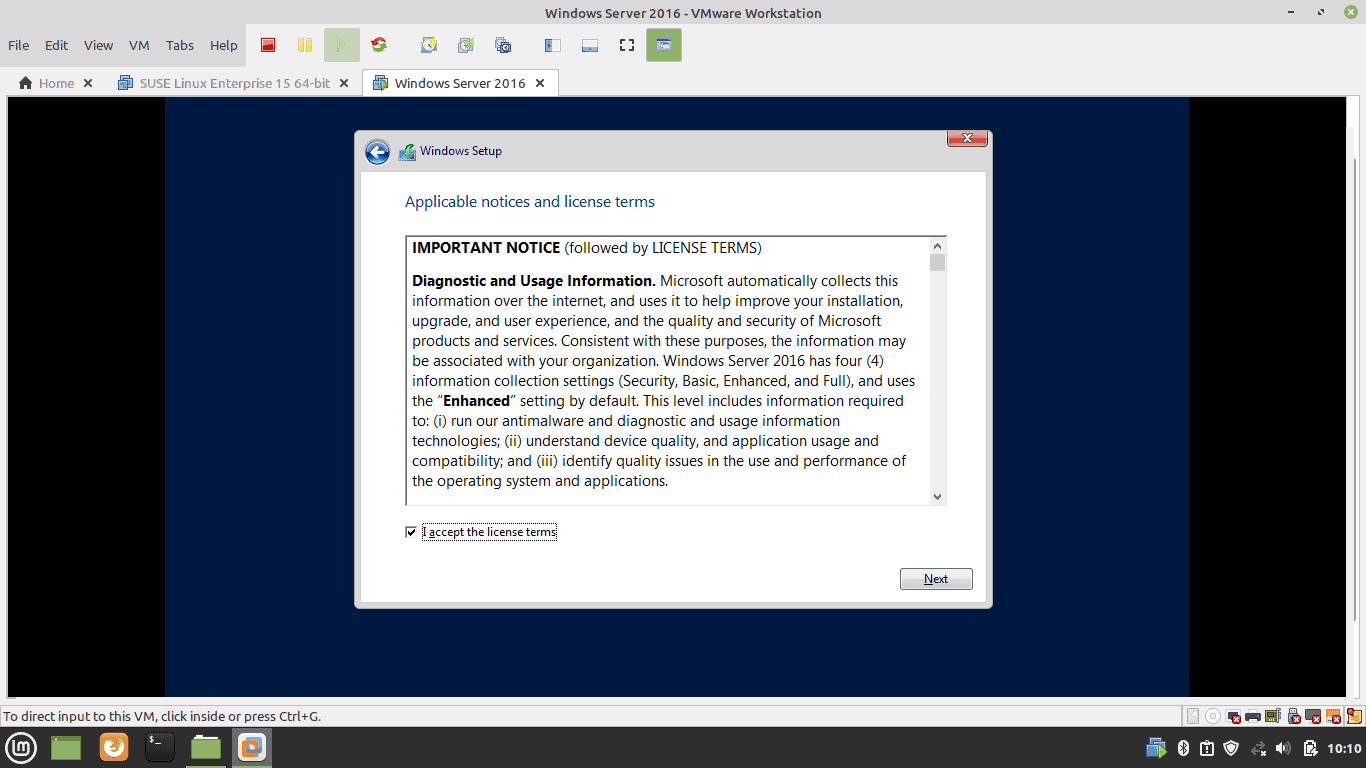
Task: Open the Edit menu
Action: (x=57, y=45)
